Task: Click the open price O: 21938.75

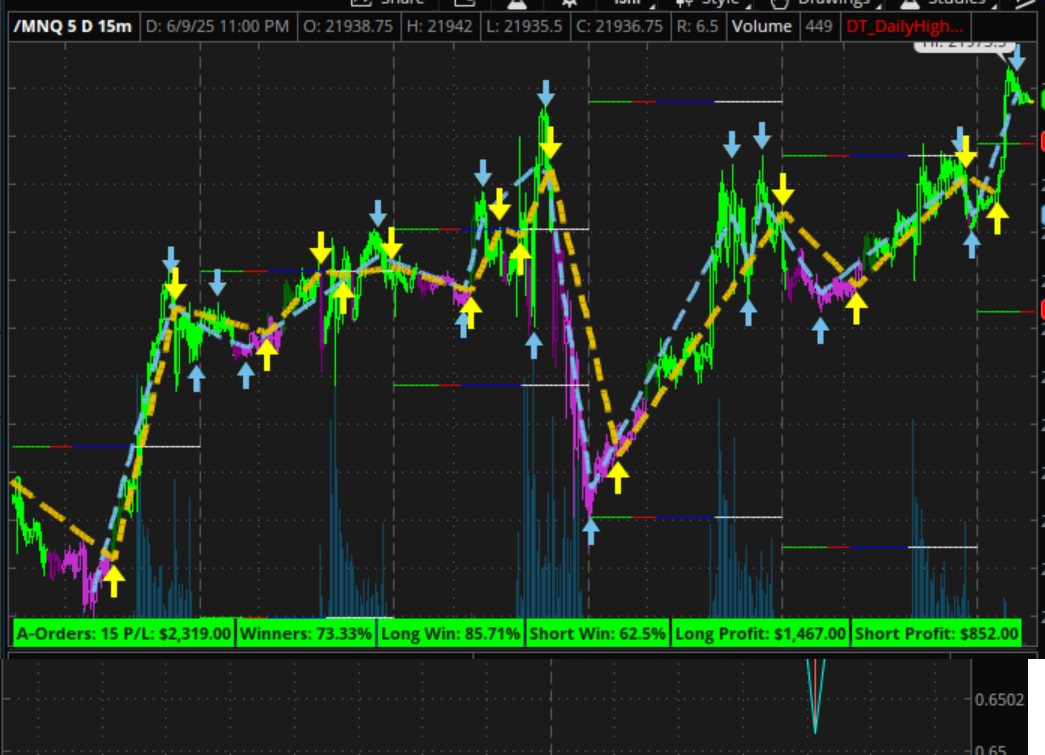Action: [347, 27]
